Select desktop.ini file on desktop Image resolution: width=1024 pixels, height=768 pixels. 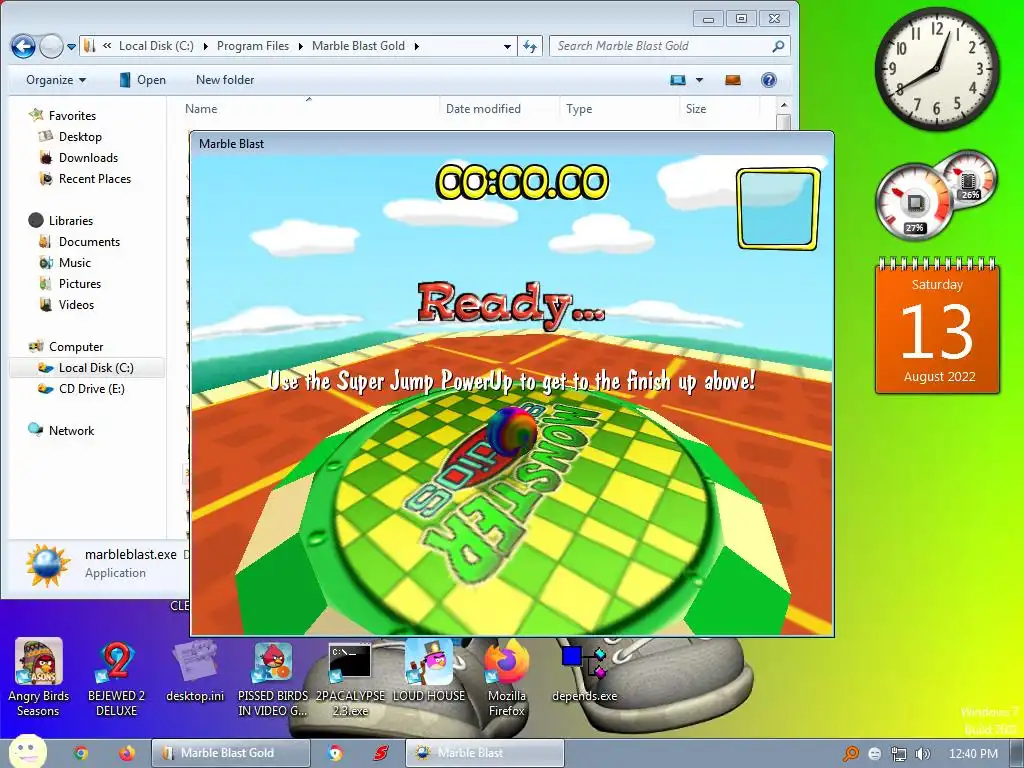coord(195,673)
